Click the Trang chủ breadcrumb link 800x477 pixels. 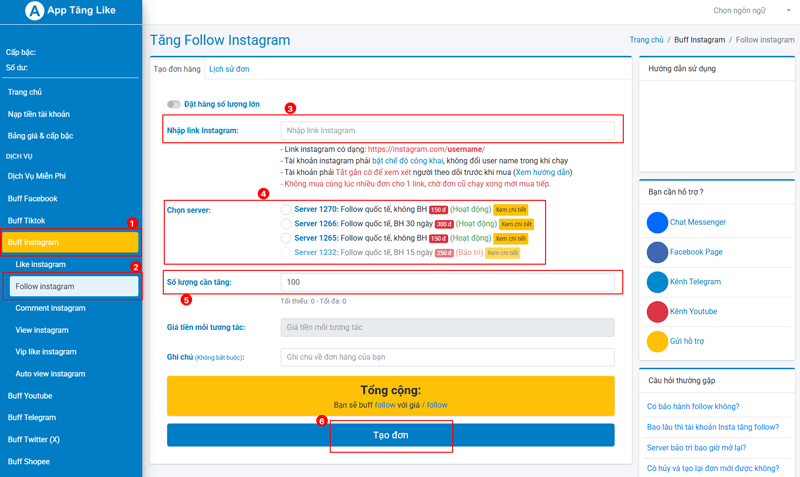(x=646, y=40)
